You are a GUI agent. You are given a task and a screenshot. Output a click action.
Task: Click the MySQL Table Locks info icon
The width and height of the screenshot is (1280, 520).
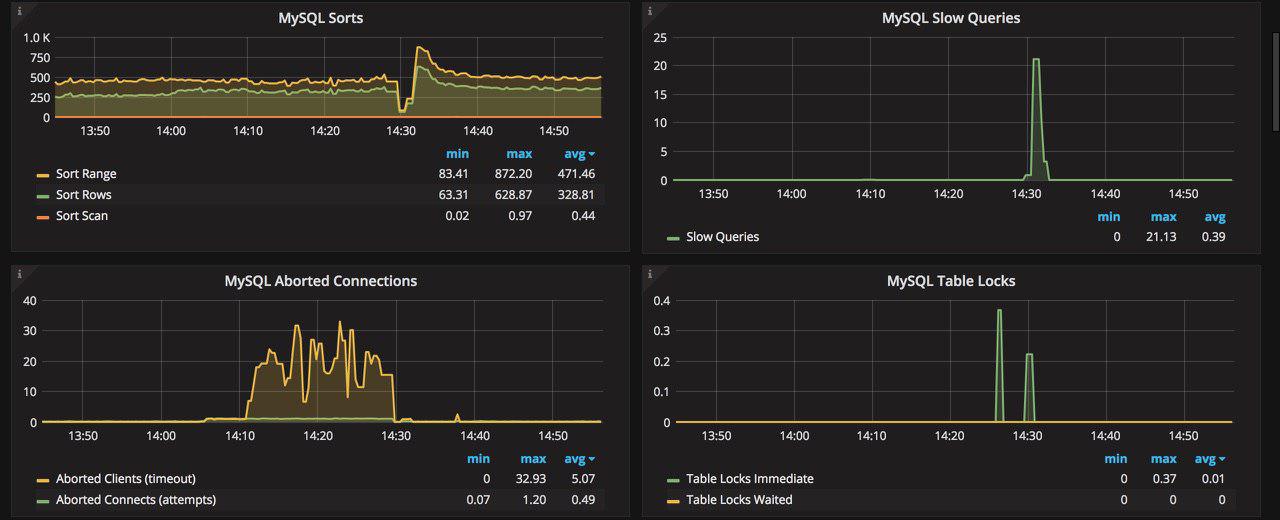pyautogui.click(x=649, y=273)
